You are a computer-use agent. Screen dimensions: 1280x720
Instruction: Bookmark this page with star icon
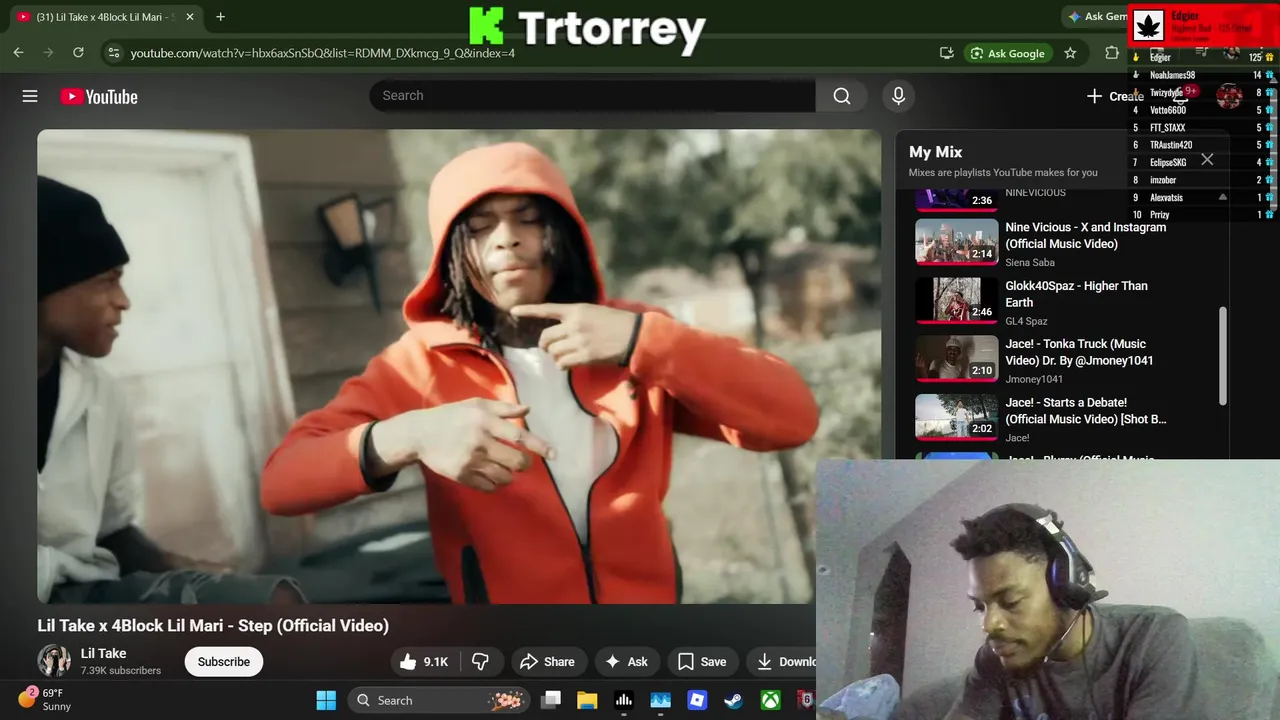point(1070,53)
